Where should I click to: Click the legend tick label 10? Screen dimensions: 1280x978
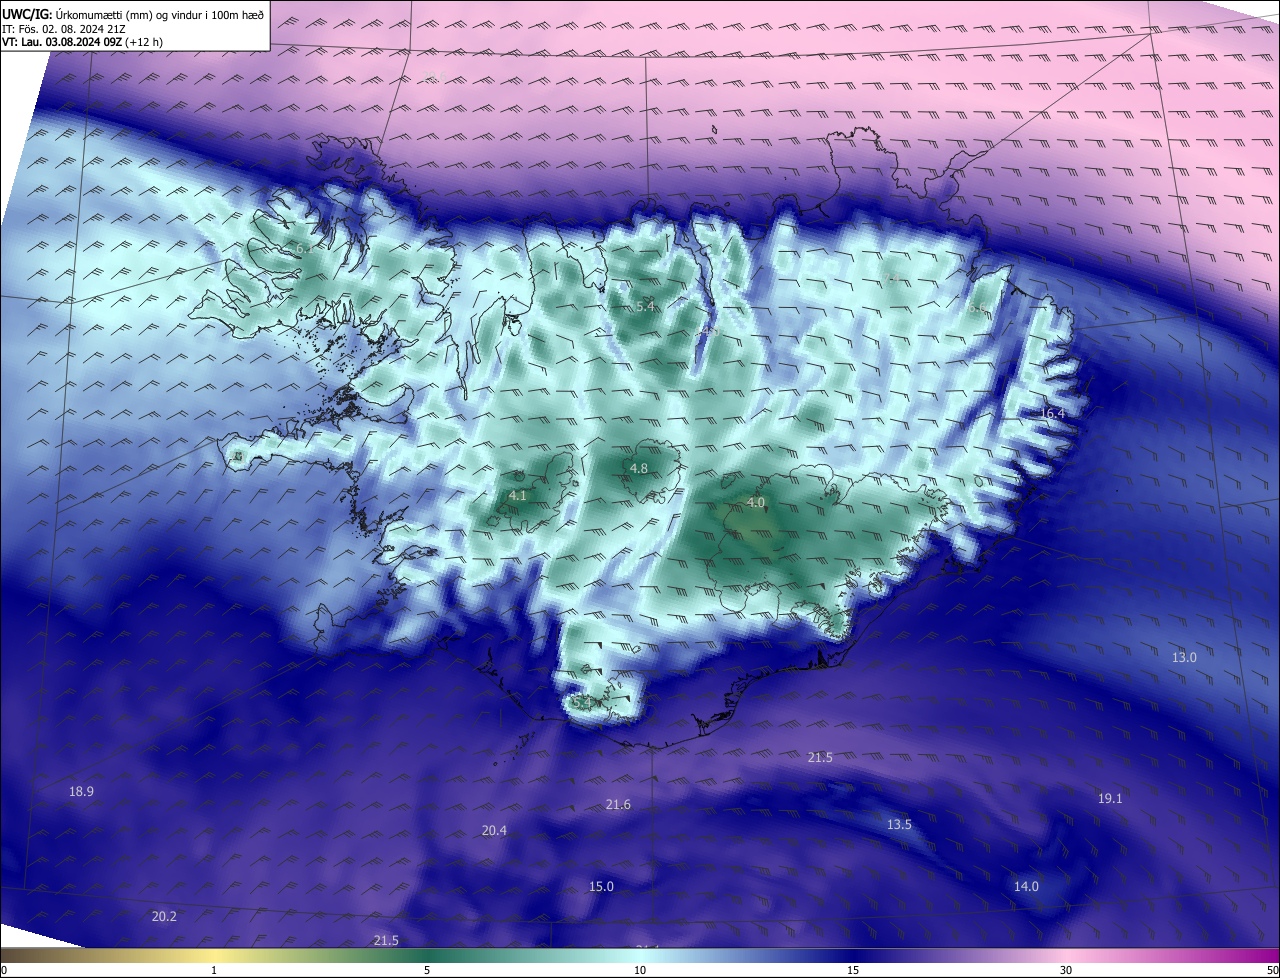point(640,970)
